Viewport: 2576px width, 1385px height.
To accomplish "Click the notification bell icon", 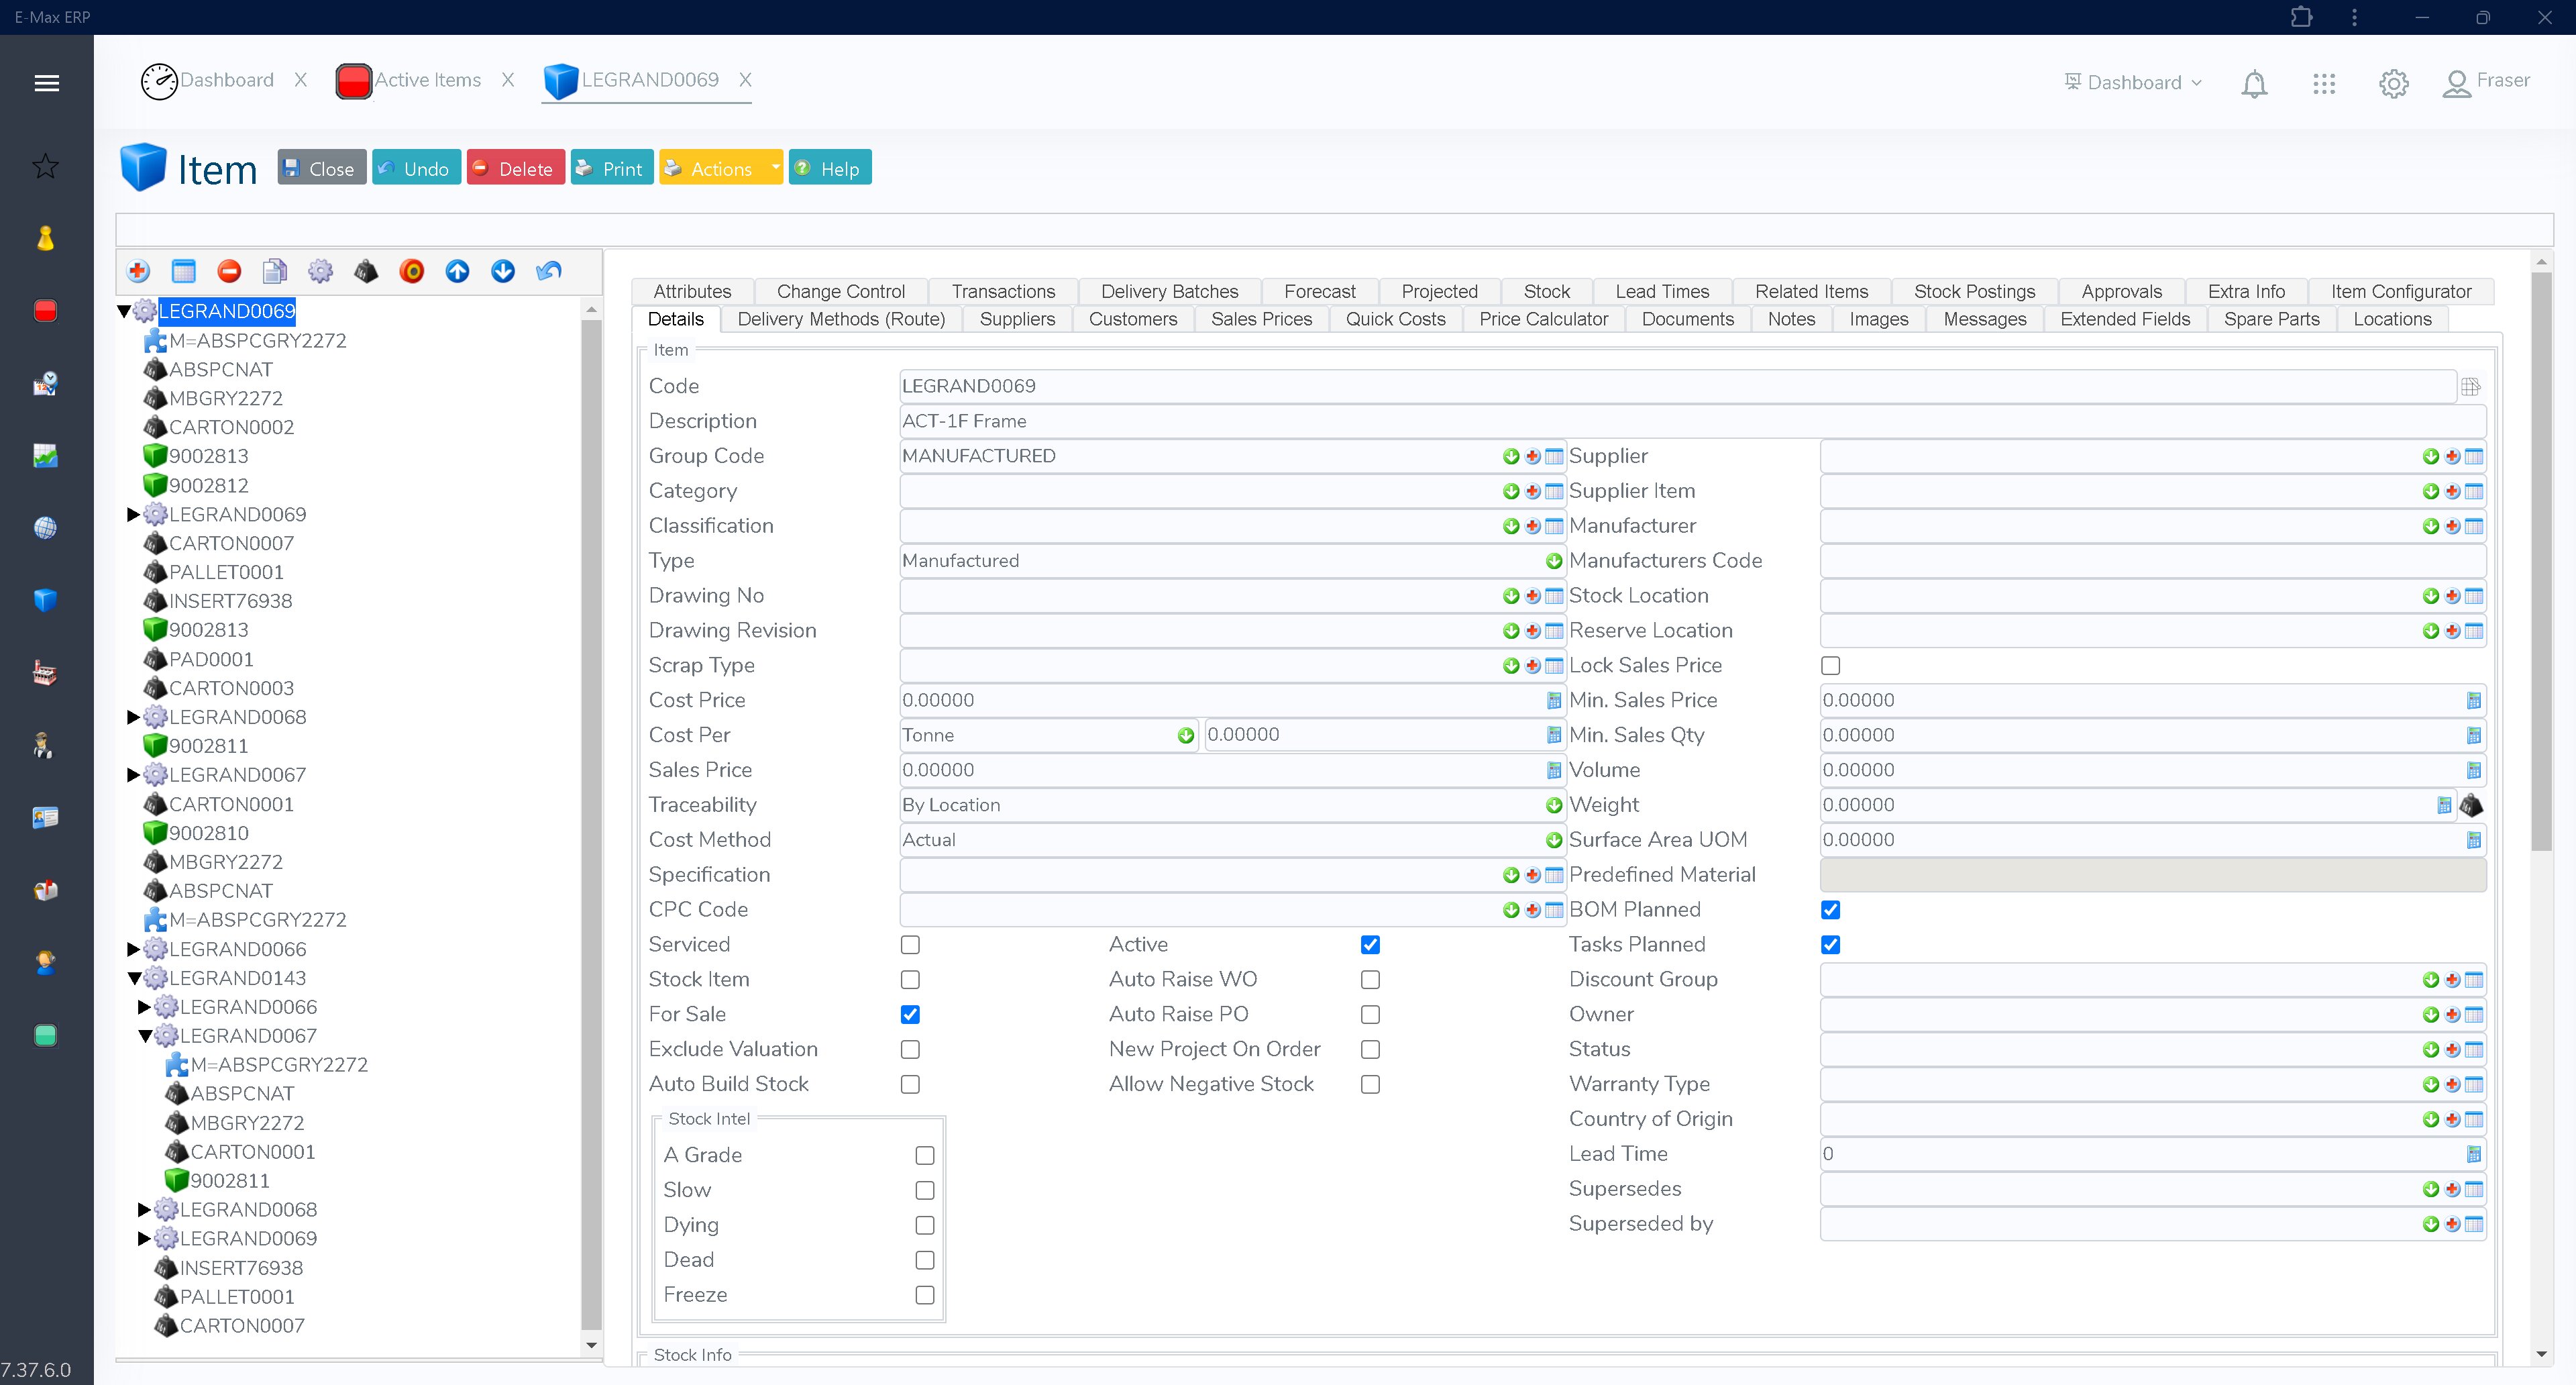I will [2253, 83].
